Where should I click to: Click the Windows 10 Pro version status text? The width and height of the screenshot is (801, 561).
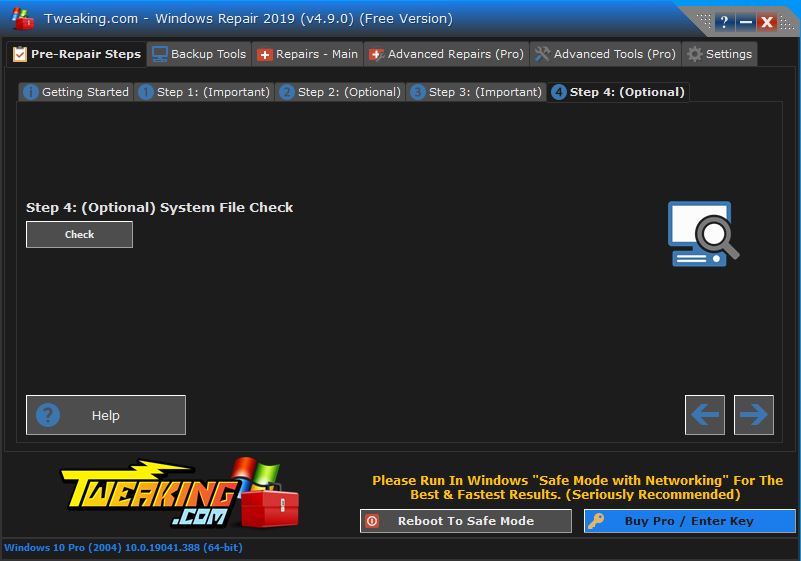point(123,547)
